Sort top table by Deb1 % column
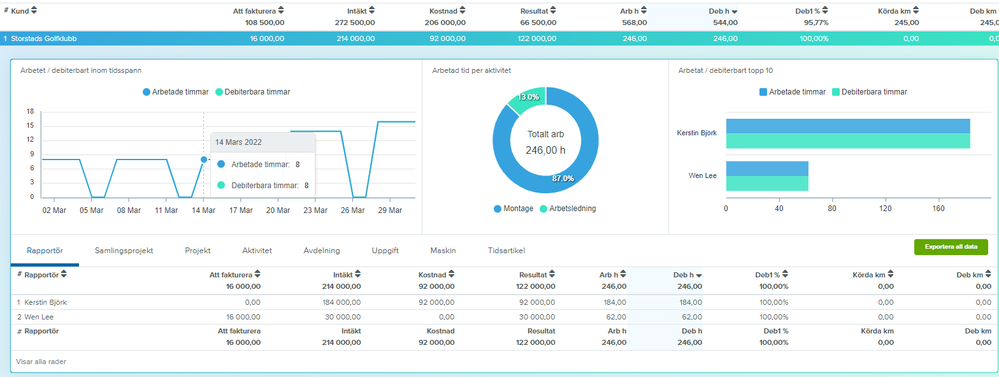Viewport: 999px width, 377px height. [x=811, y=10]
